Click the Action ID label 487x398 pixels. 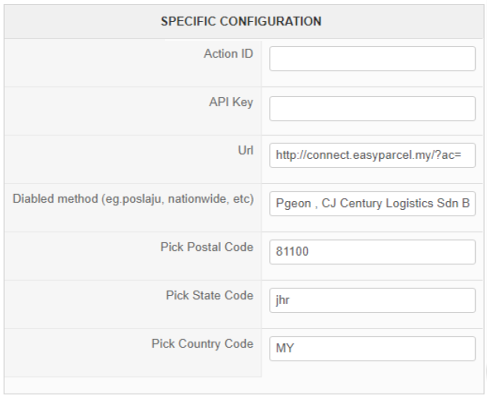(228, 54)
